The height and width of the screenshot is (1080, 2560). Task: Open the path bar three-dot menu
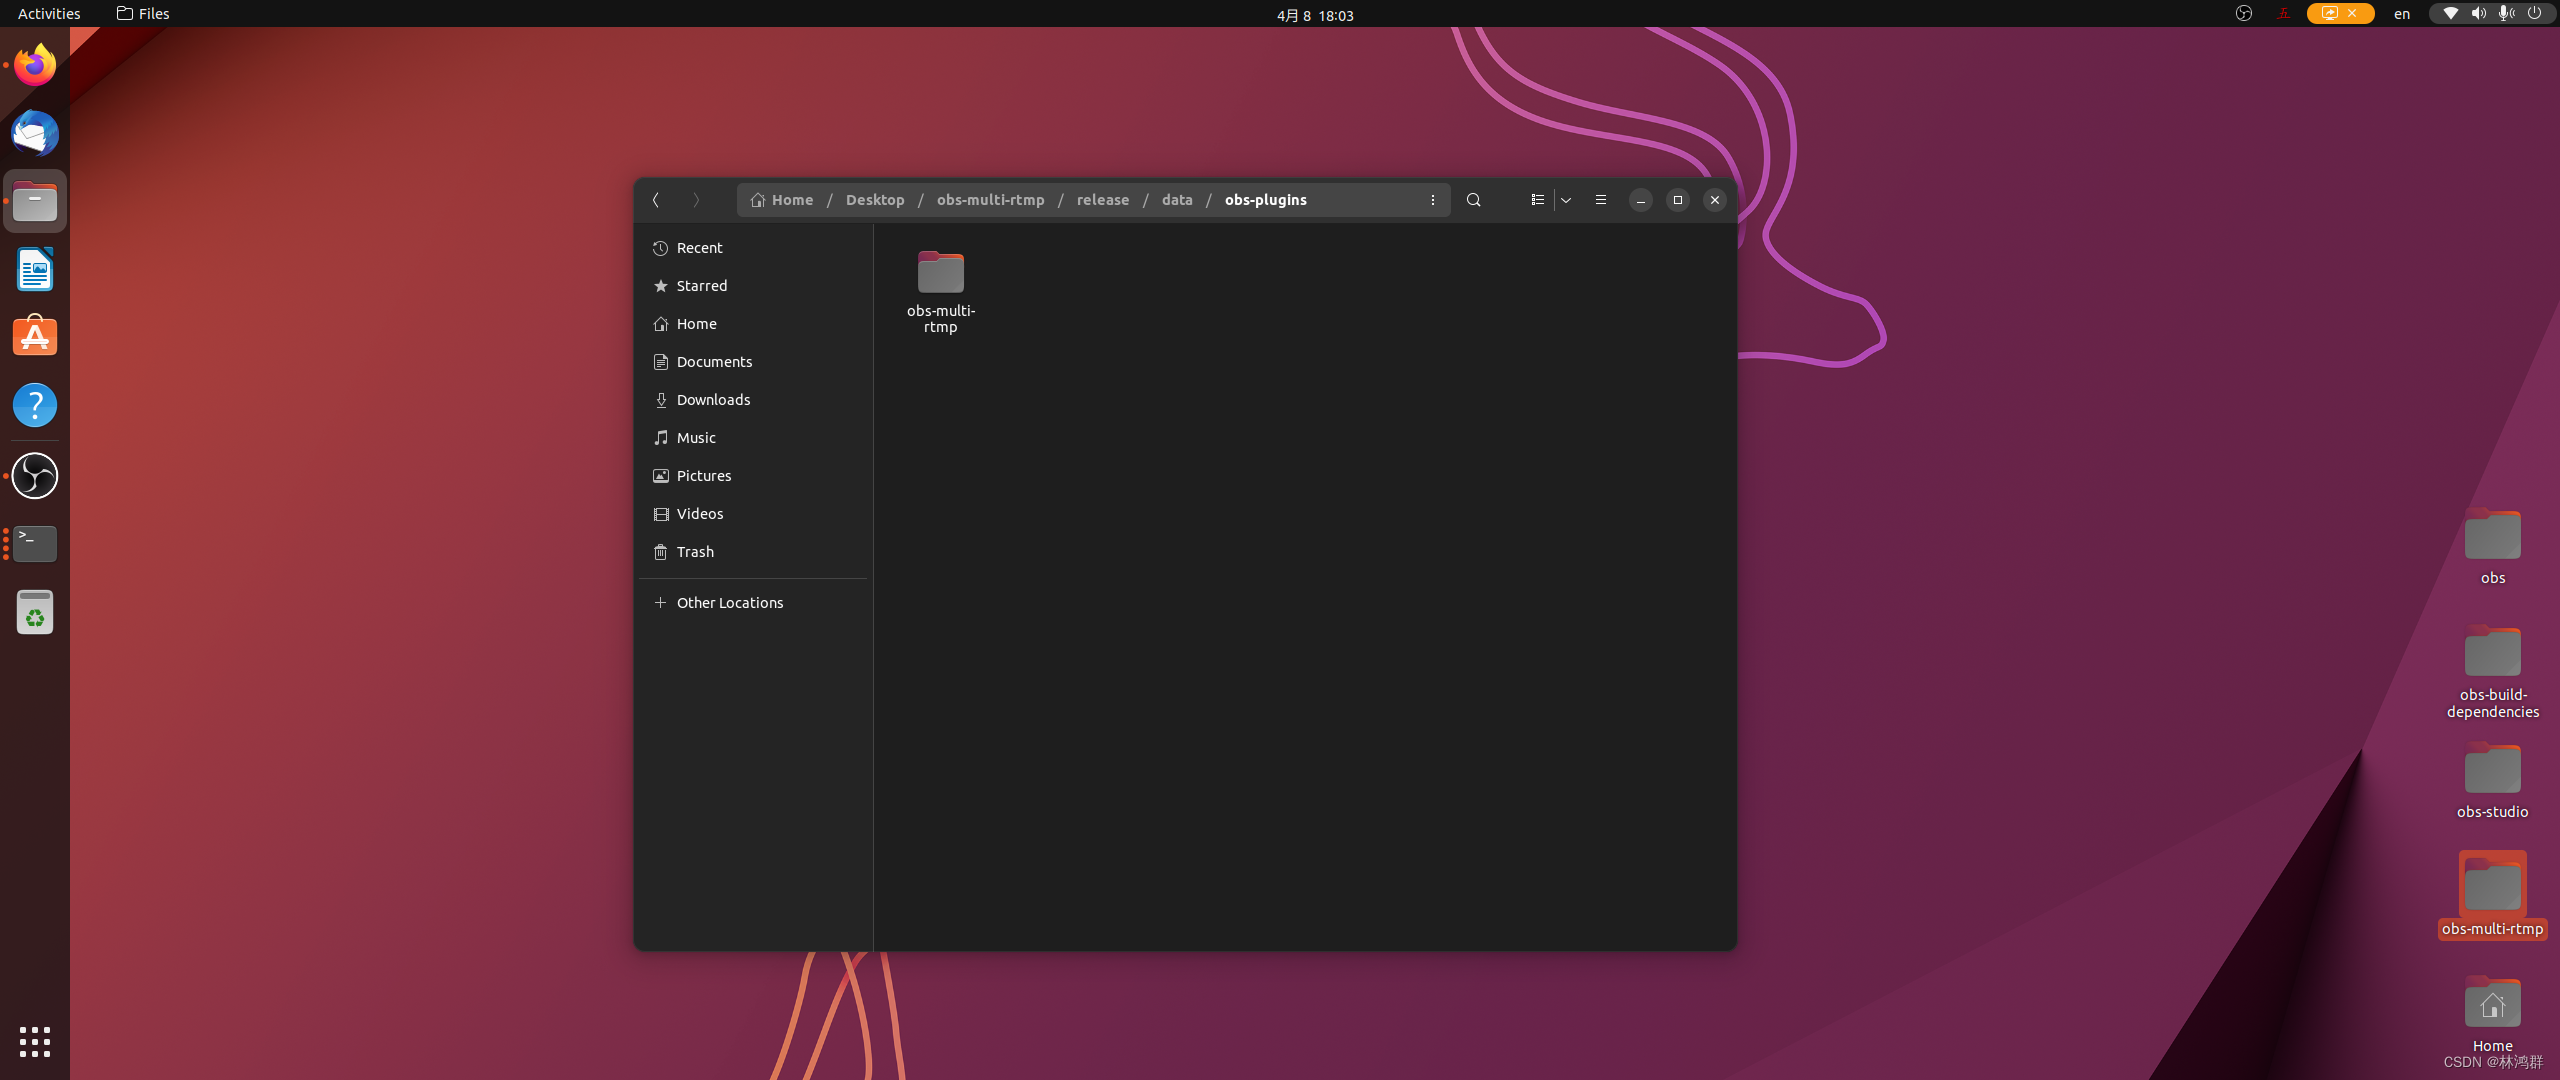click(x=1433, y=200)
